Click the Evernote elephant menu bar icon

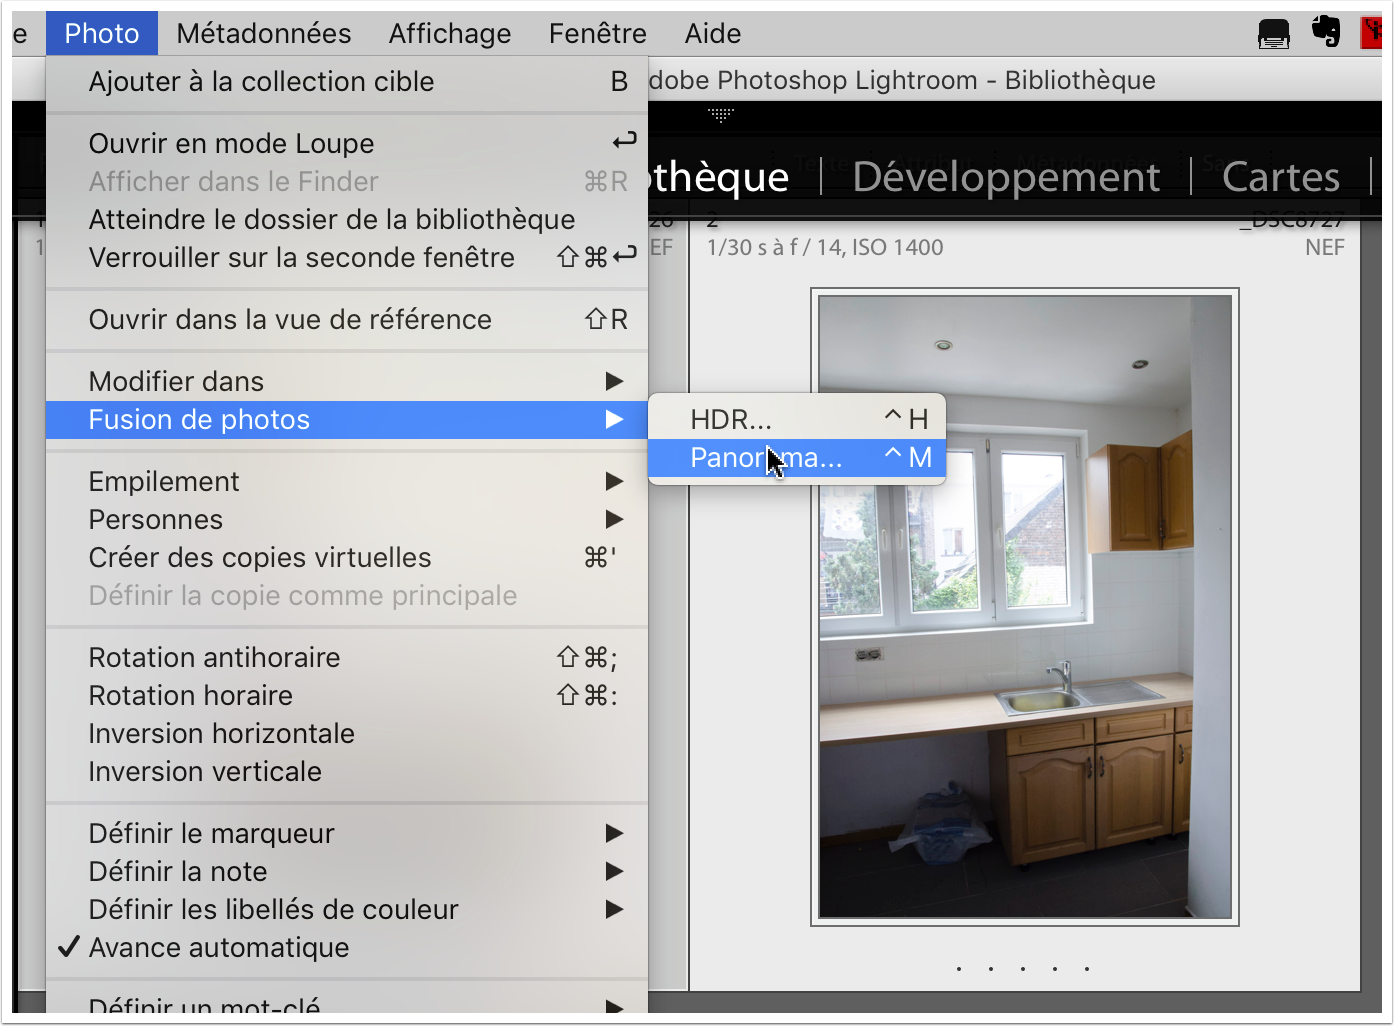pyautogui.click(x=1326, y=32)
